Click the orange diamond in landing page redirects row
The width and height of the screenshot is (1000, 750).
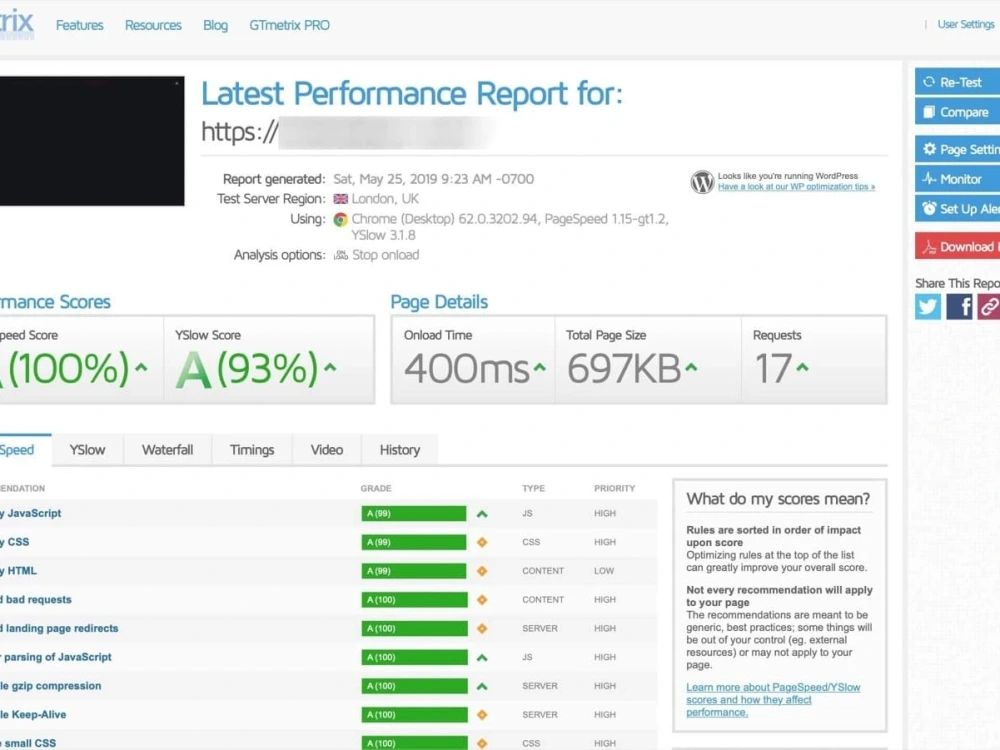tap(482, 628)
